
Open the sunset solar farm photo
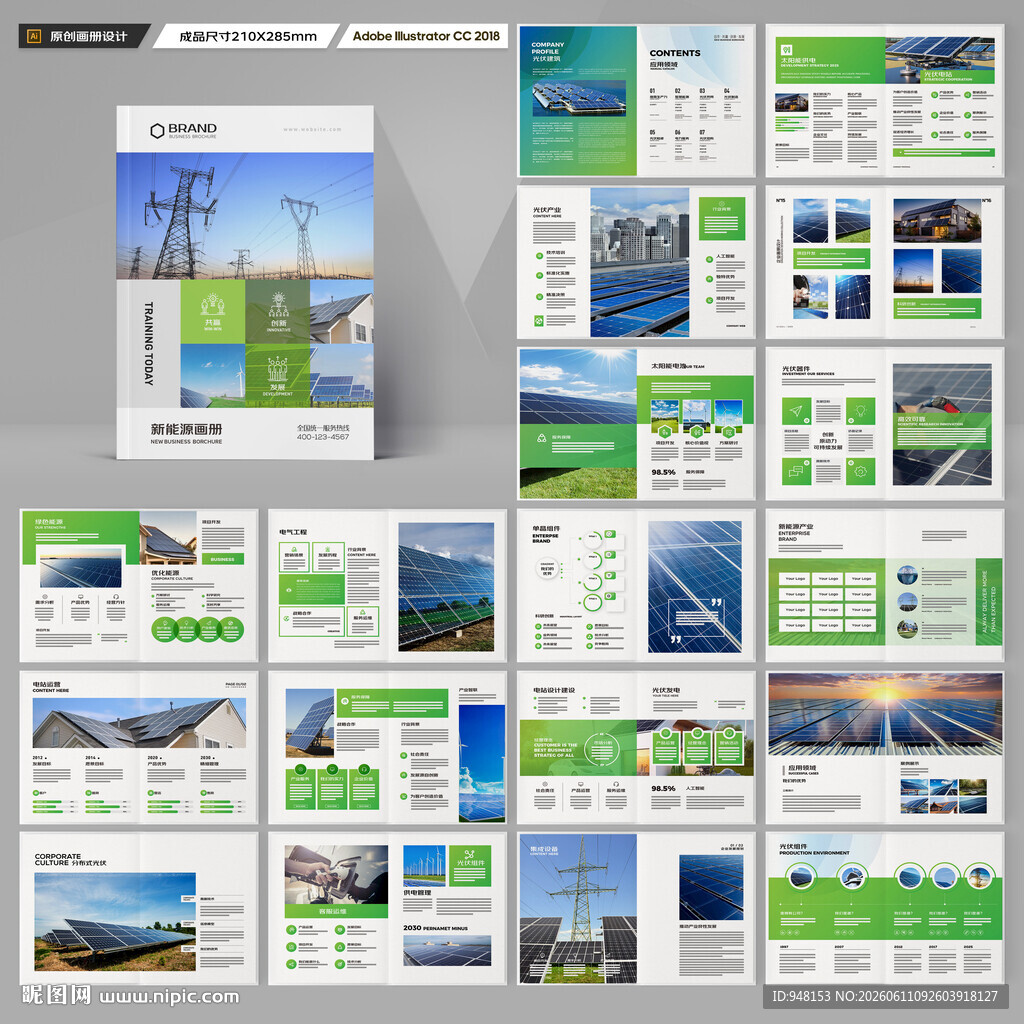885,714
